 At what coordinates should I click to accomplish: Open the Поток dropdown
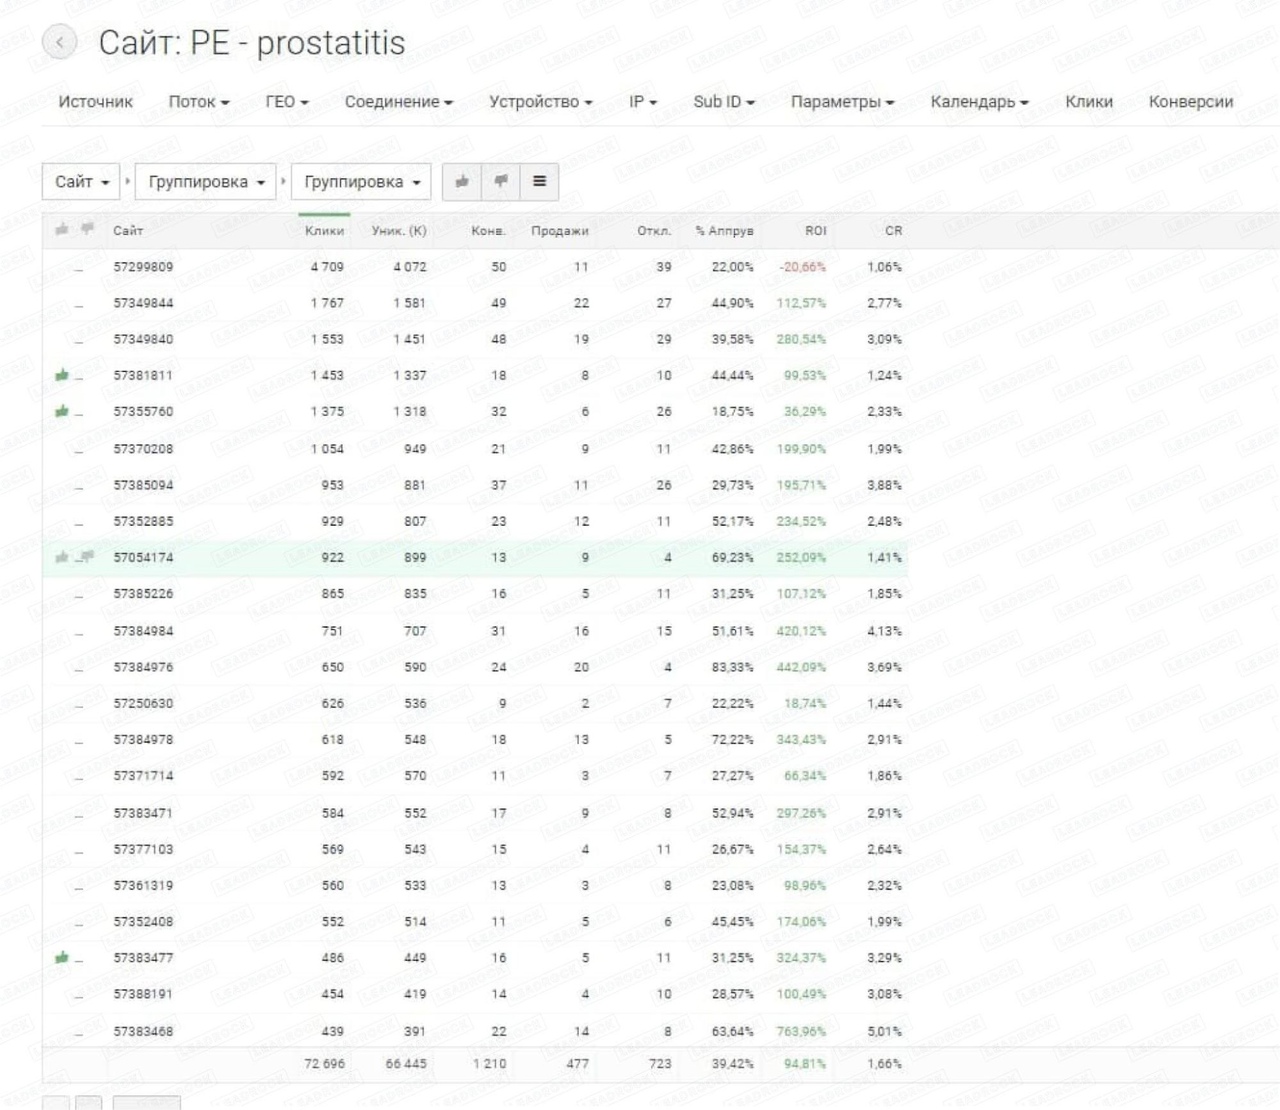(x=199, y=102)
